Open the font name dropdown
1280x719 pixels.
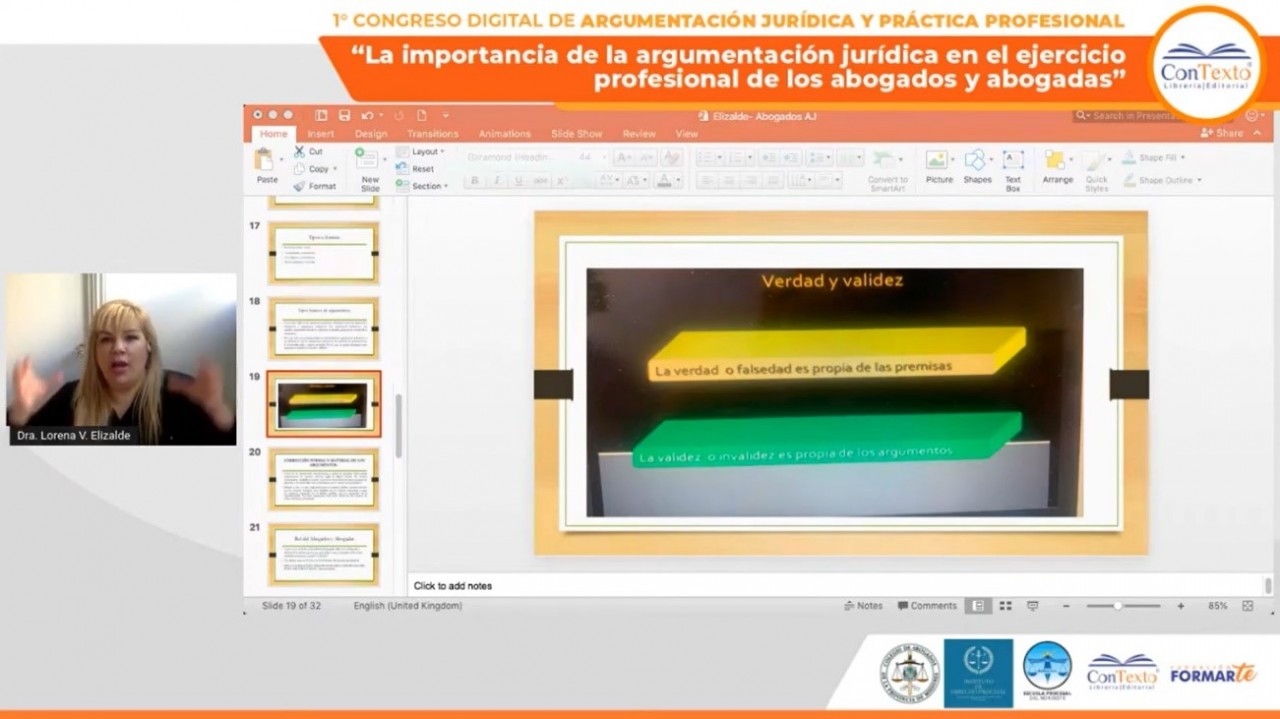pyautogui.click(x=517, y=157)
